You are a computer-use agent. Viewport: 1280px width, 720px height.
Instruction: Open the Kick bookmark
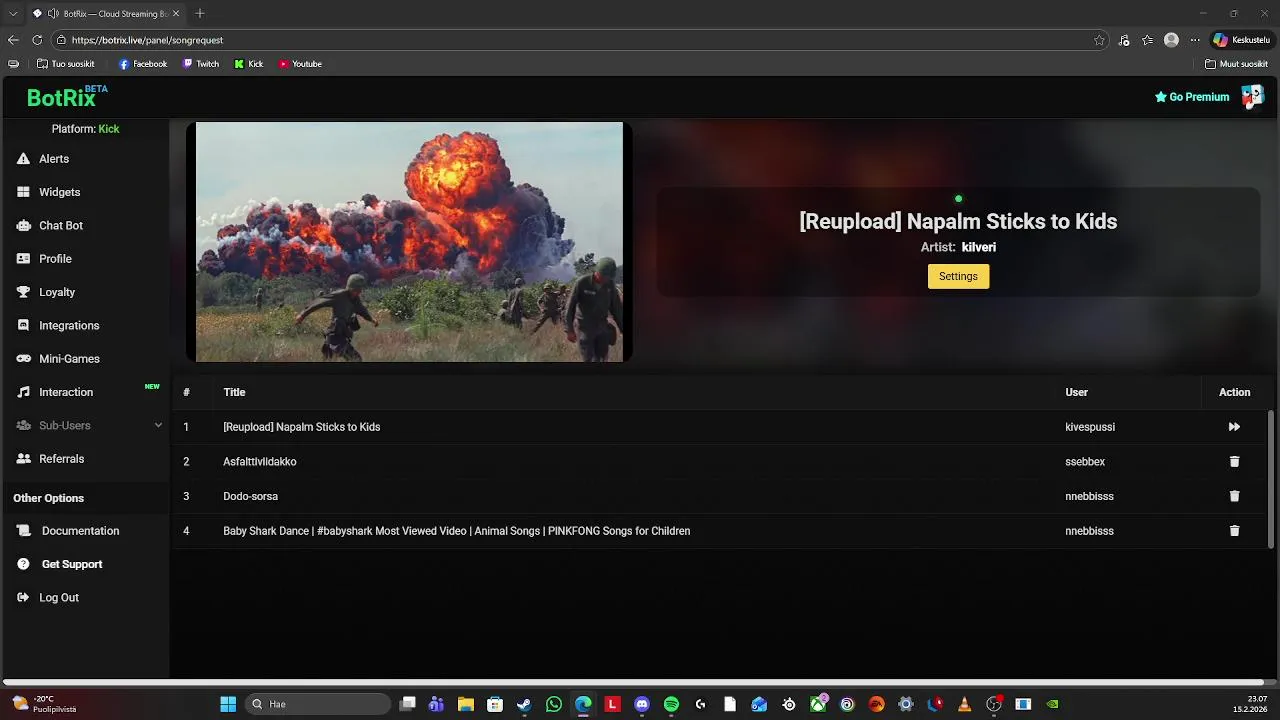pyautogui.click(x=249, y=64)
